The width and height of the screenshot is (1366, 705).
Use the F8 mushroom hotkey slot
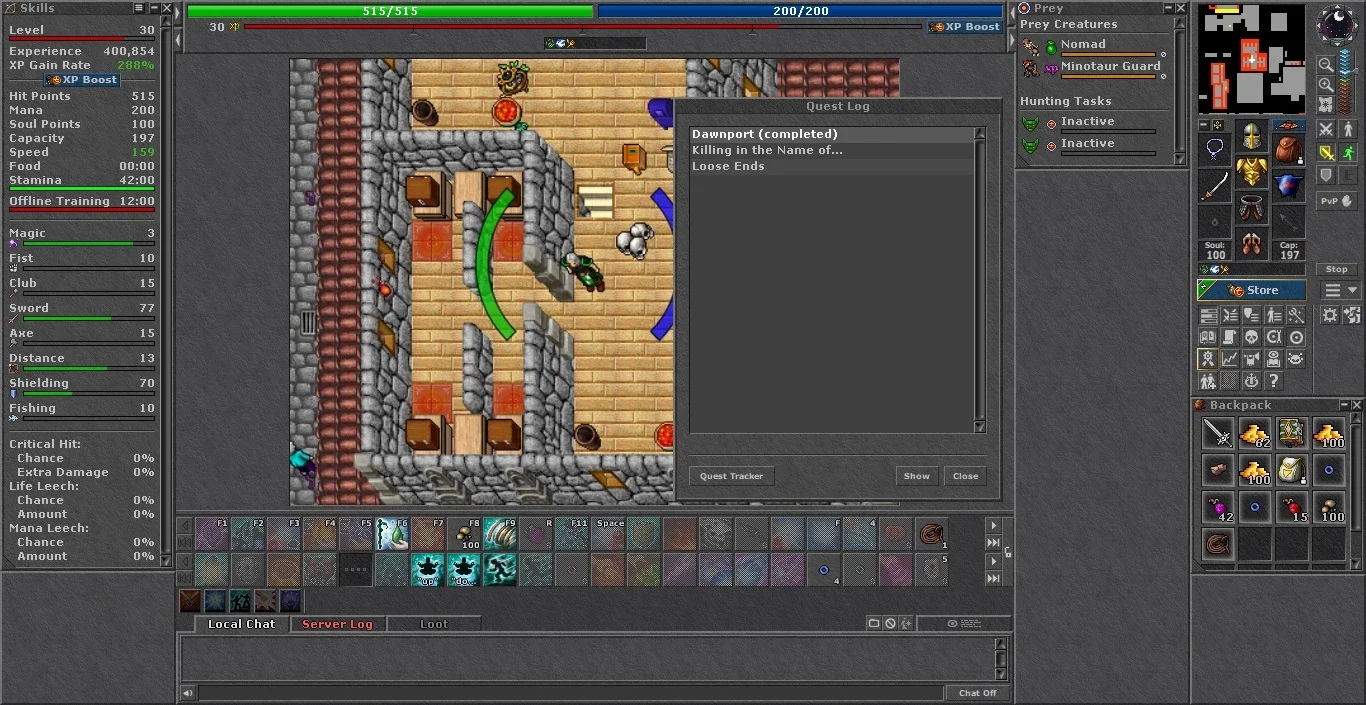pyautogui.click(x=464, y=534)
